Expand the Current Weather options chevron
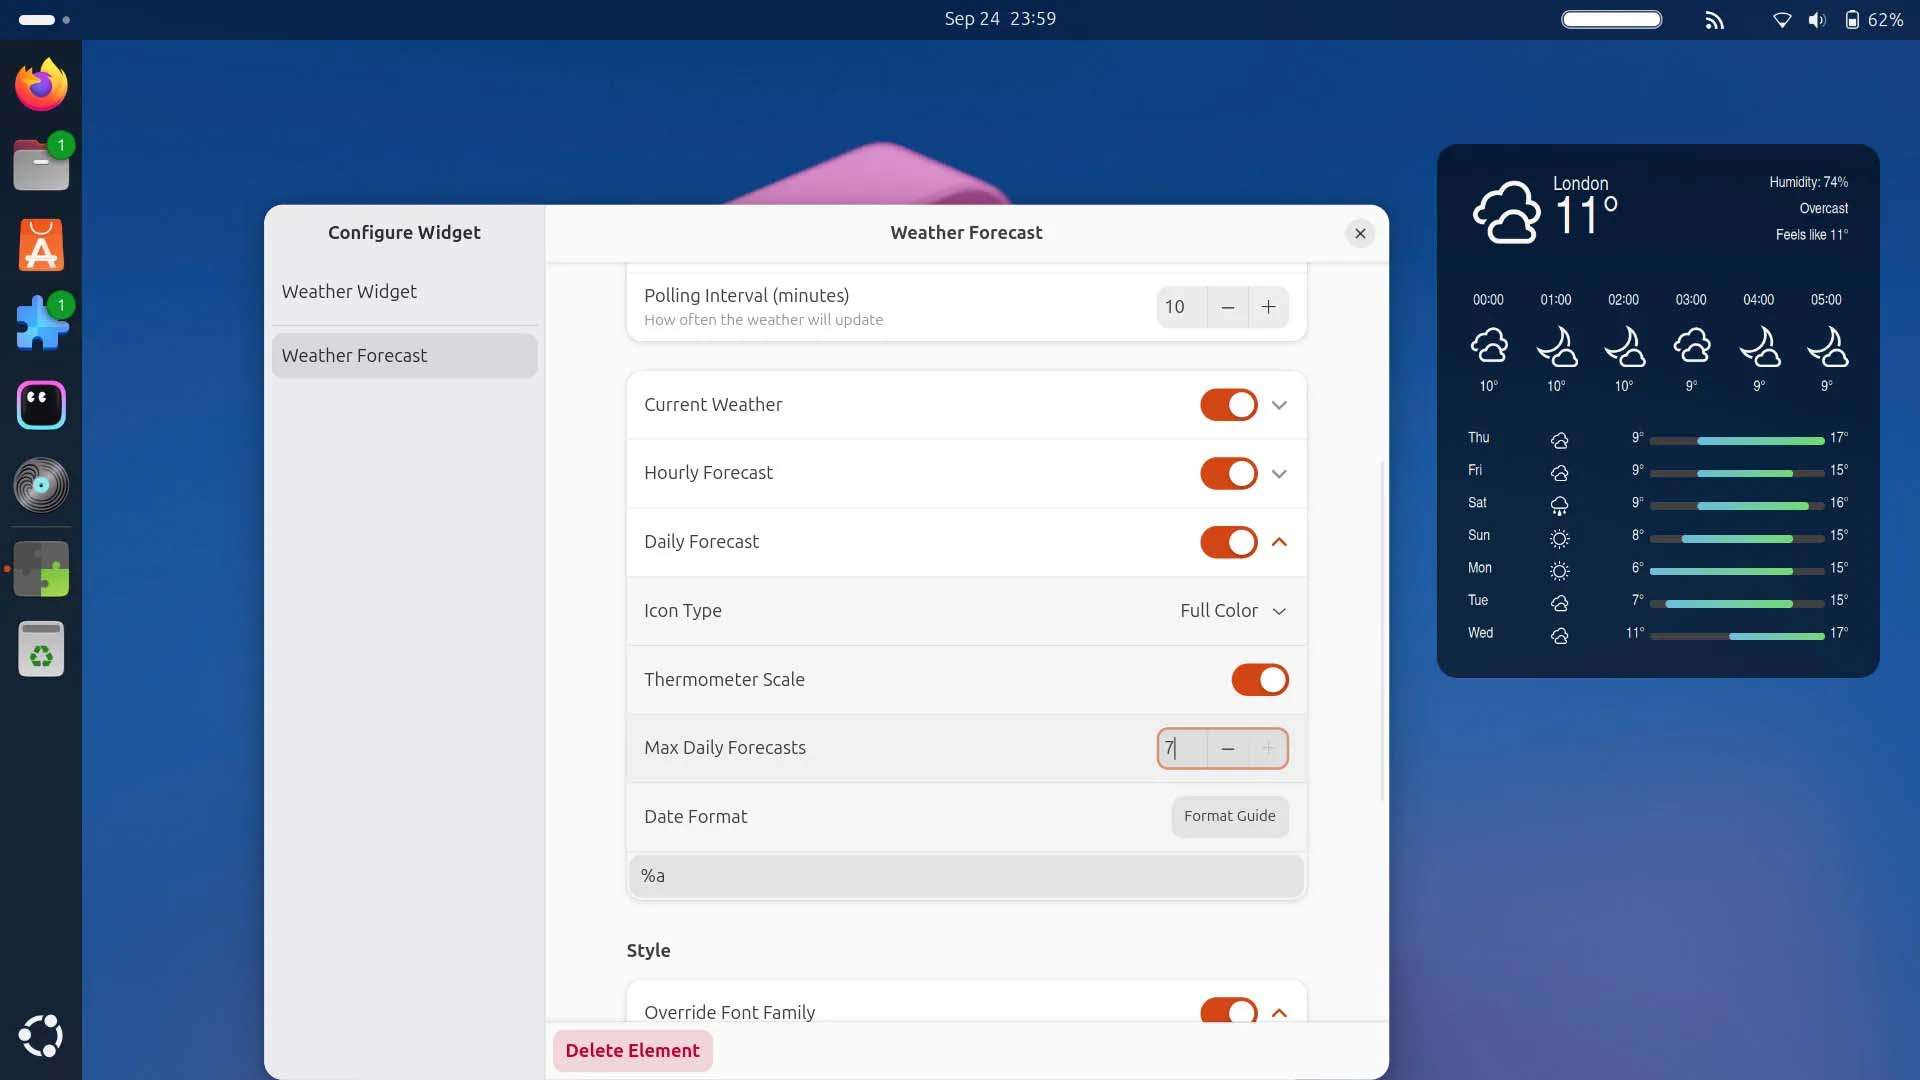The height and width of the screenshot is (1080, 1920). click(1279, 405)
